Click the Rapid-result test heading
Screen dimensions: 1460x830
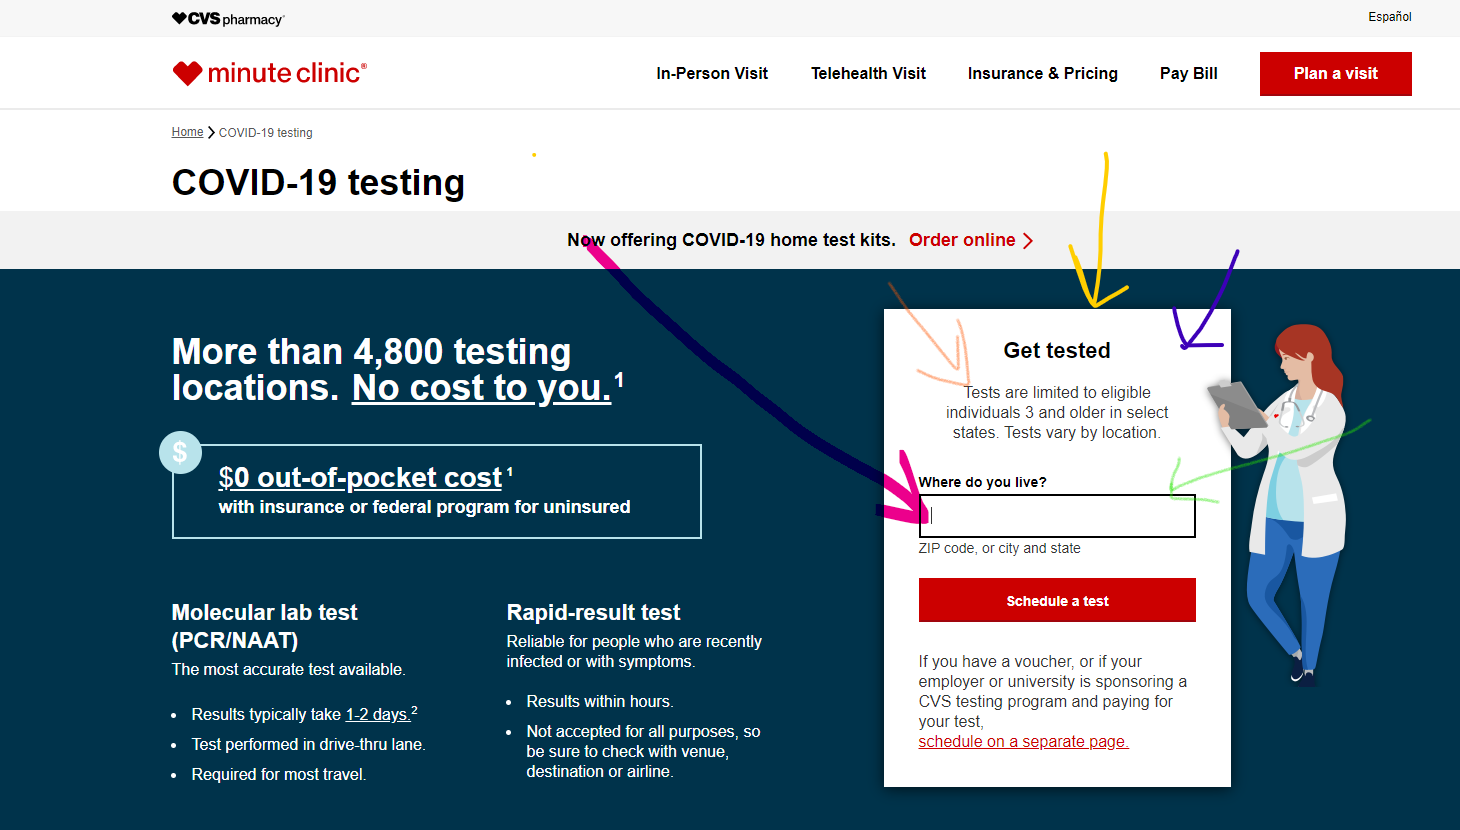pos(593,613)
